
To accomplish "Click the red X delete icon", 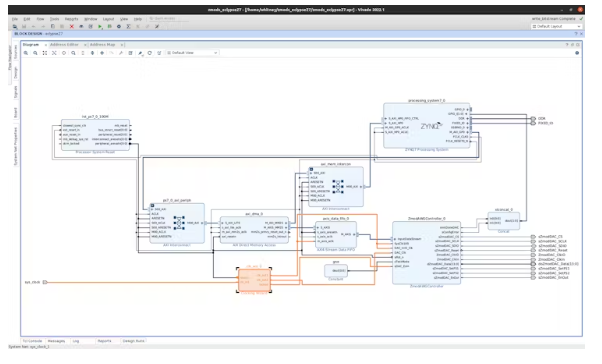I will click(x=71, y=26).
